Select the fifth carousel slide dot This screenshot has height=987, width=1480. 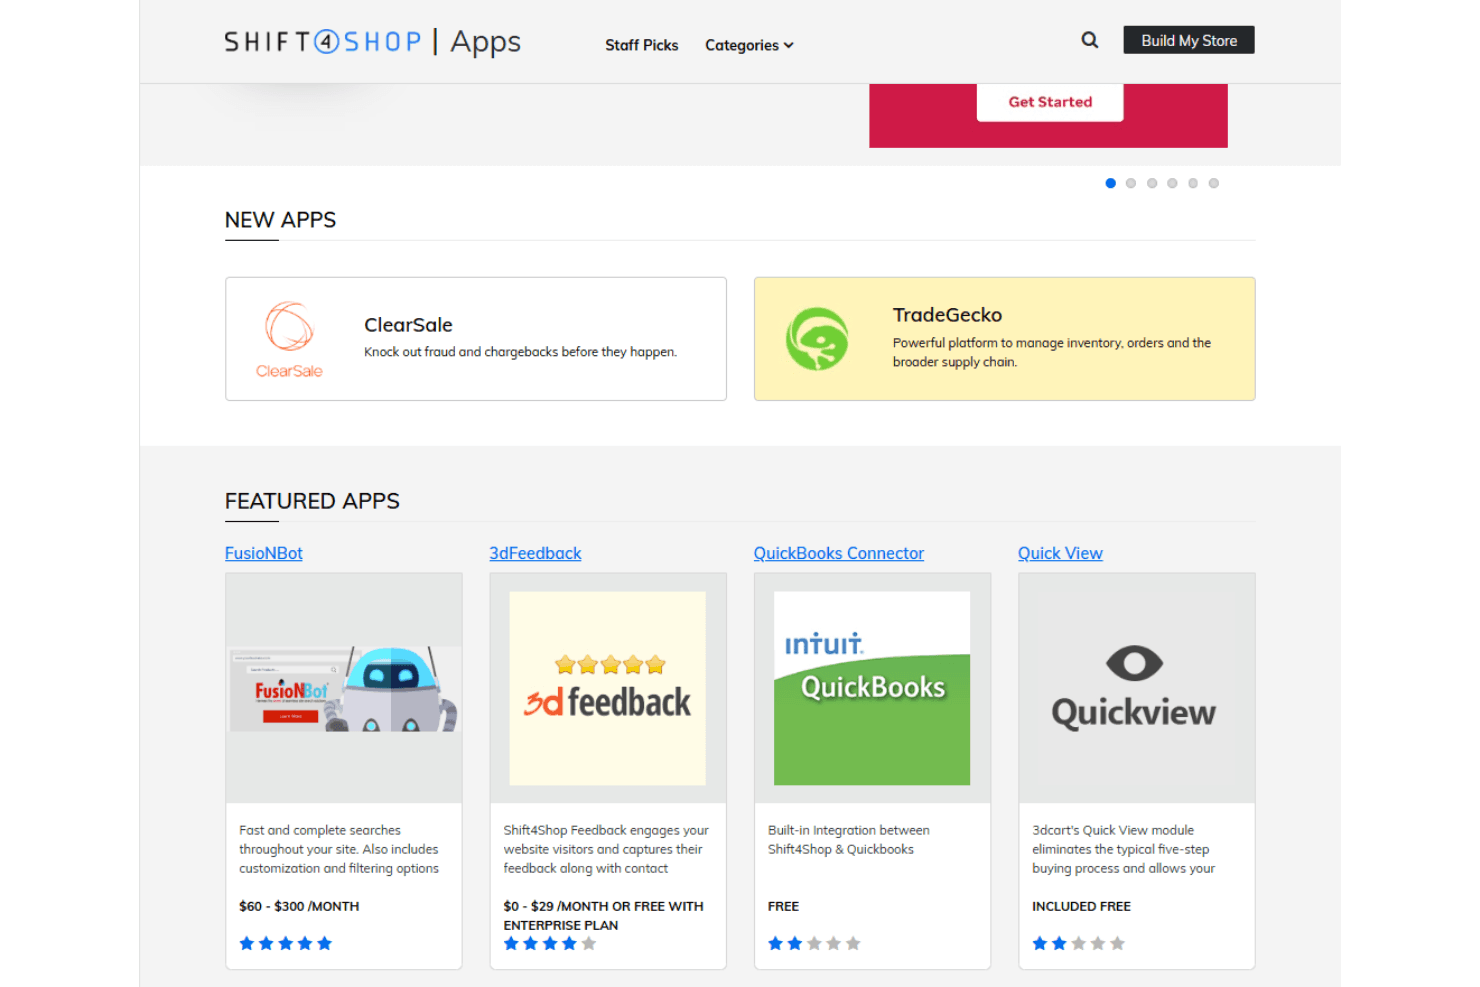point(1193,183)
